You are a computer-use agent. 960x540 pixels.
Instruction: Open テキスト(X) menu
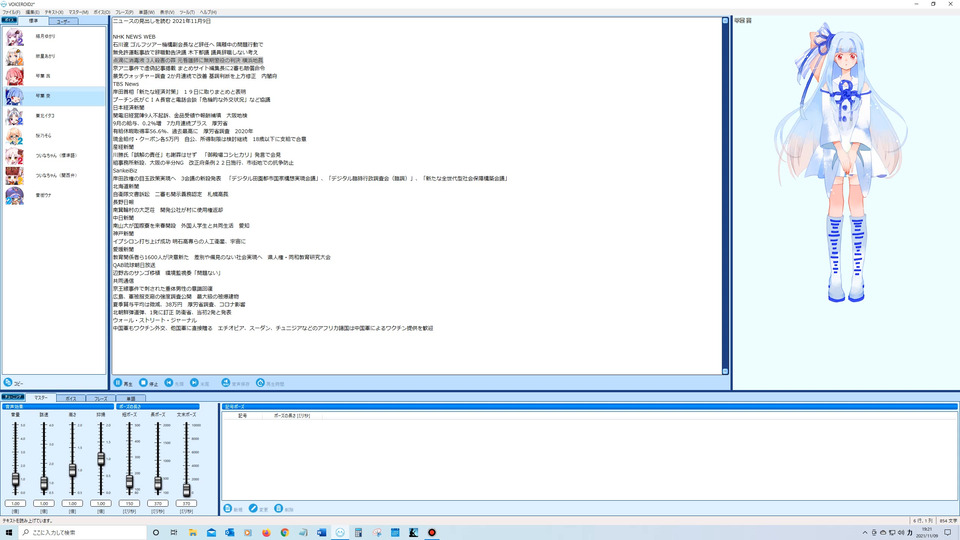click(x=54, y=12)
